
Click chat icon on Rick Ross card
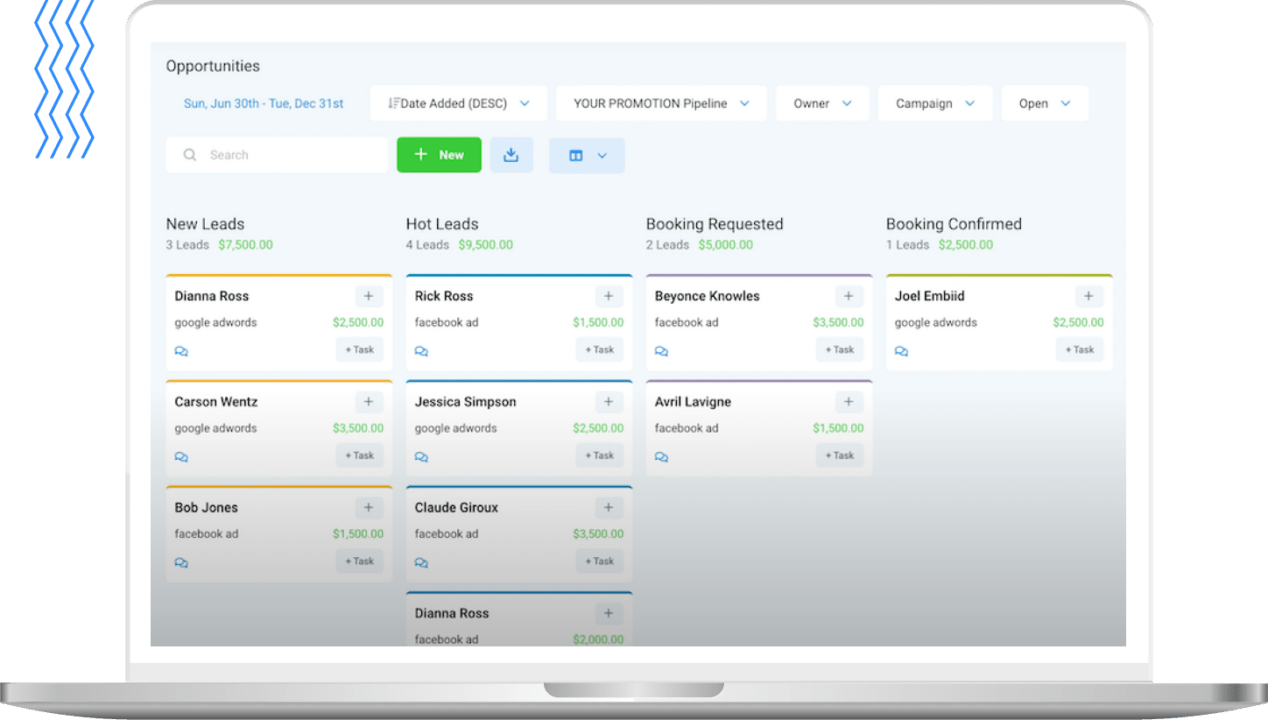point(421,351)
